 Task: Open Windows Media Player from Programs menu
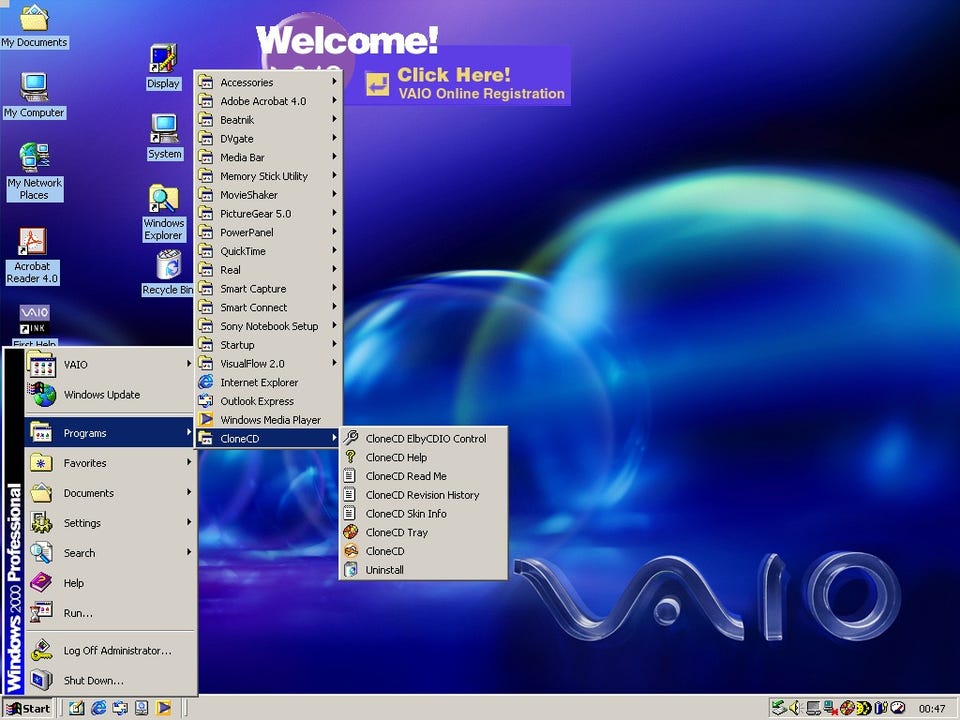pyautogui.click(x=268, y=420)
